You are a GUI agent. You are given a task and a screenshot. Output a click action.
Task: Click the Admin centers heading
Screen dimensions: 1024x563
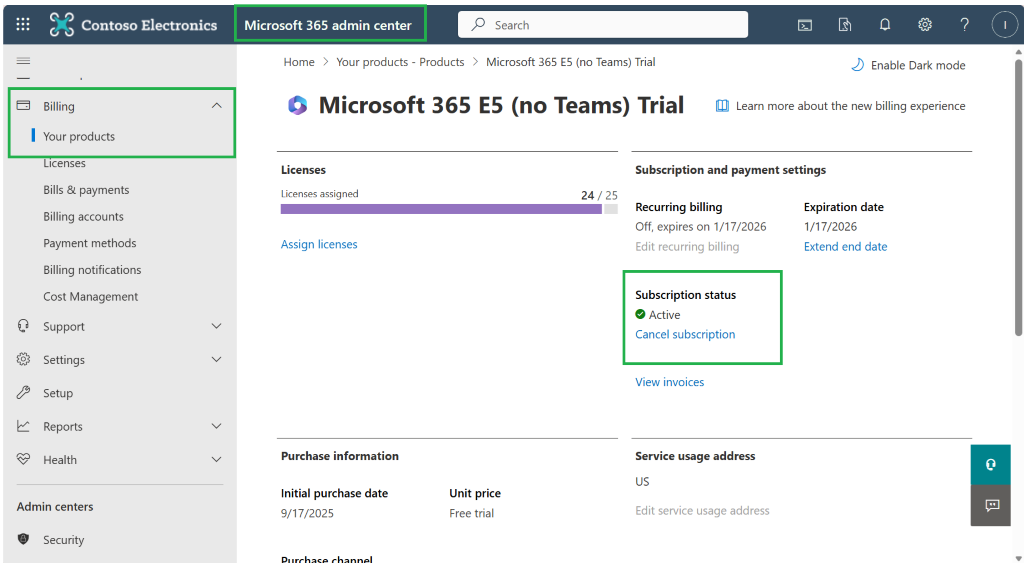click(55, 506)
